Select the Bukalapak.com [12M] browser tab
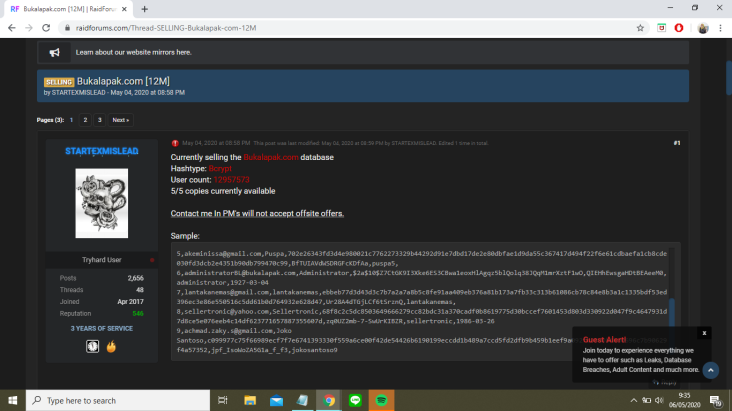732x411 pixels. pos(69,9)
